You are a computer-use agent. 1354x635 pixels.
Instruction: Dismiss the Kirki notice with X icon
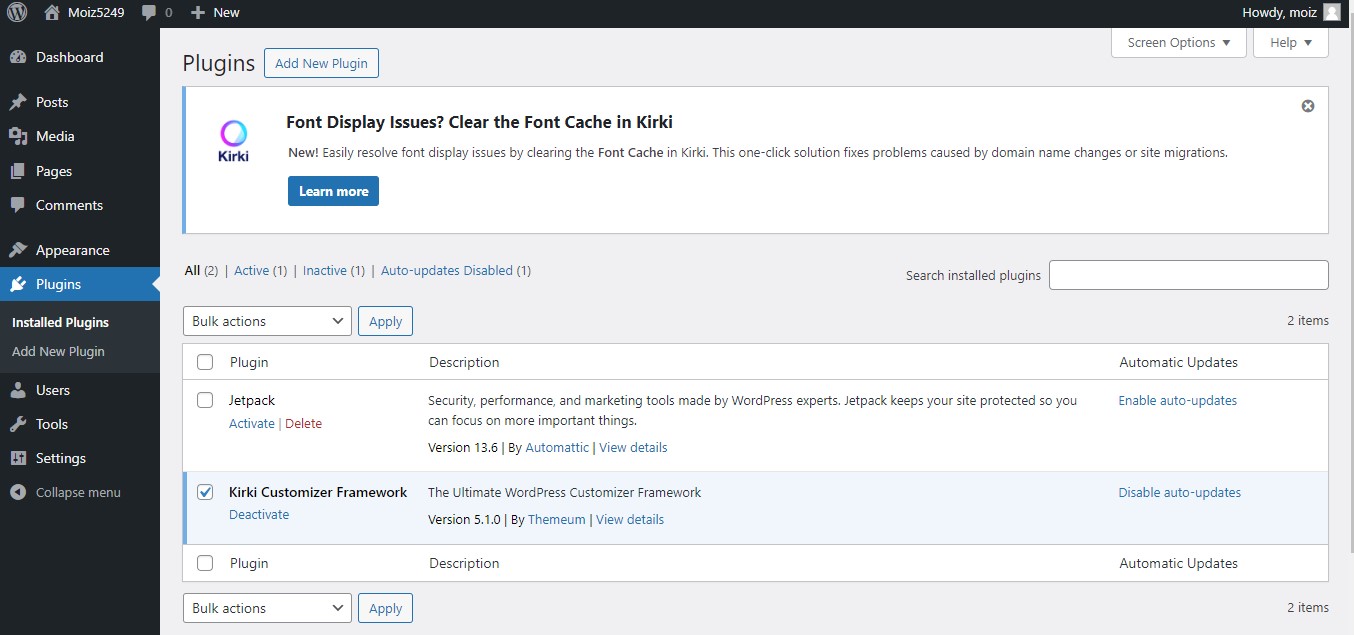(x=1307, y=106)
